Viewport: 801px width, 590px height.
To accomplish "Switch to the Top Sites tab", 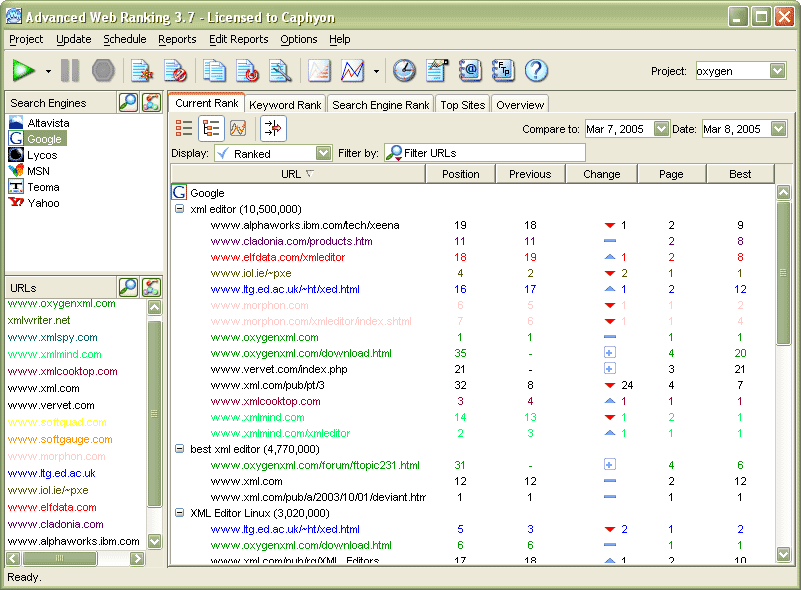I will 462,105.
